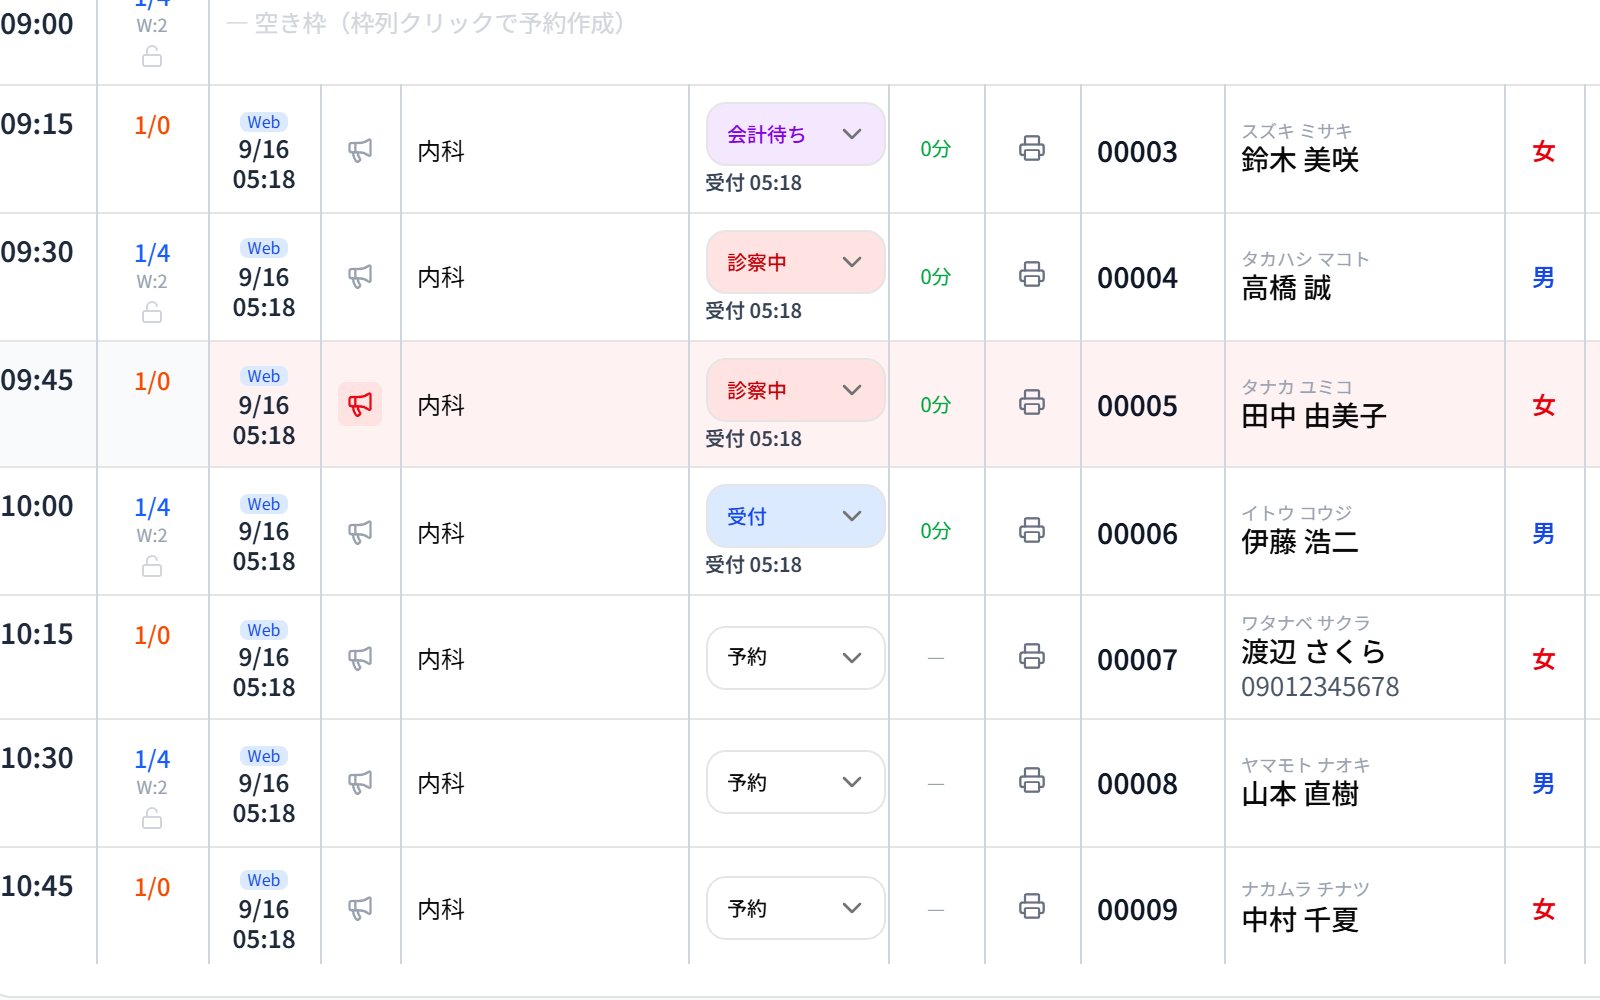
Task: Click the megaphone call icon for 高橋 誠
Action: click(x=360, y=276)
